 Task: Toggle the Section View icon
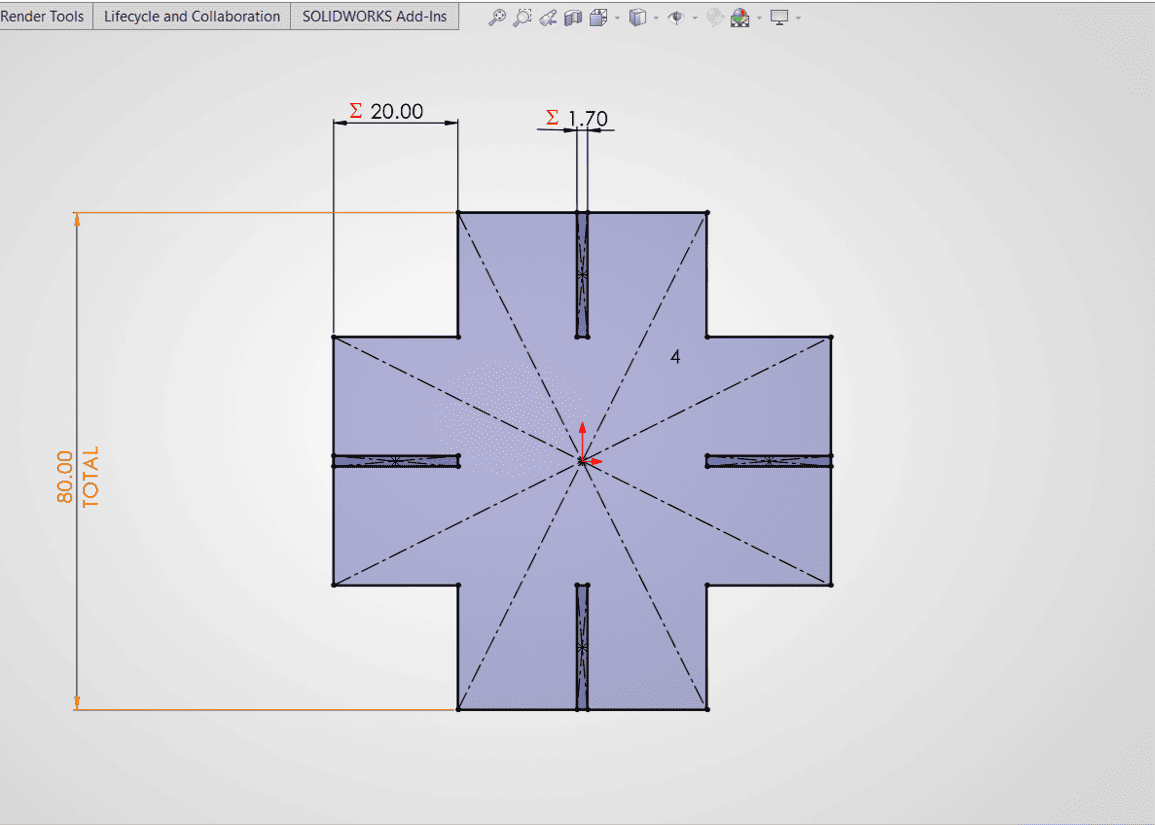point(573,17)
